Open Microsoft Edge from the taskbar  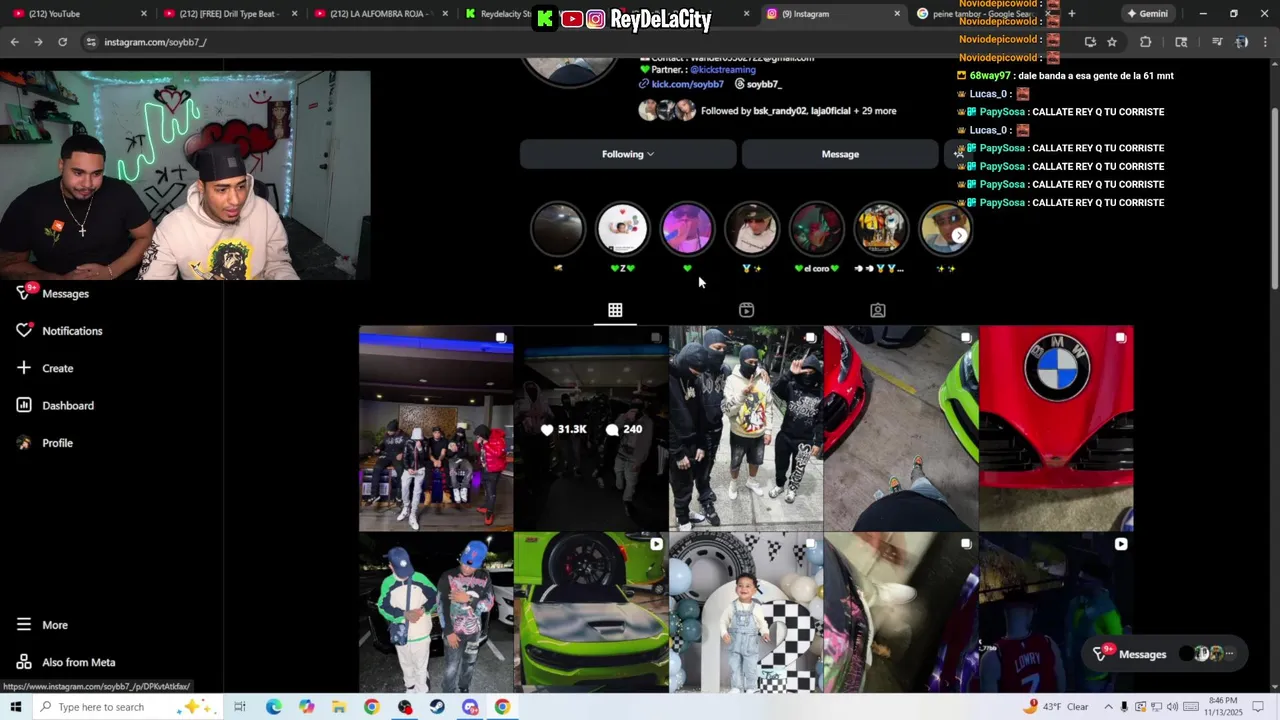273,707
